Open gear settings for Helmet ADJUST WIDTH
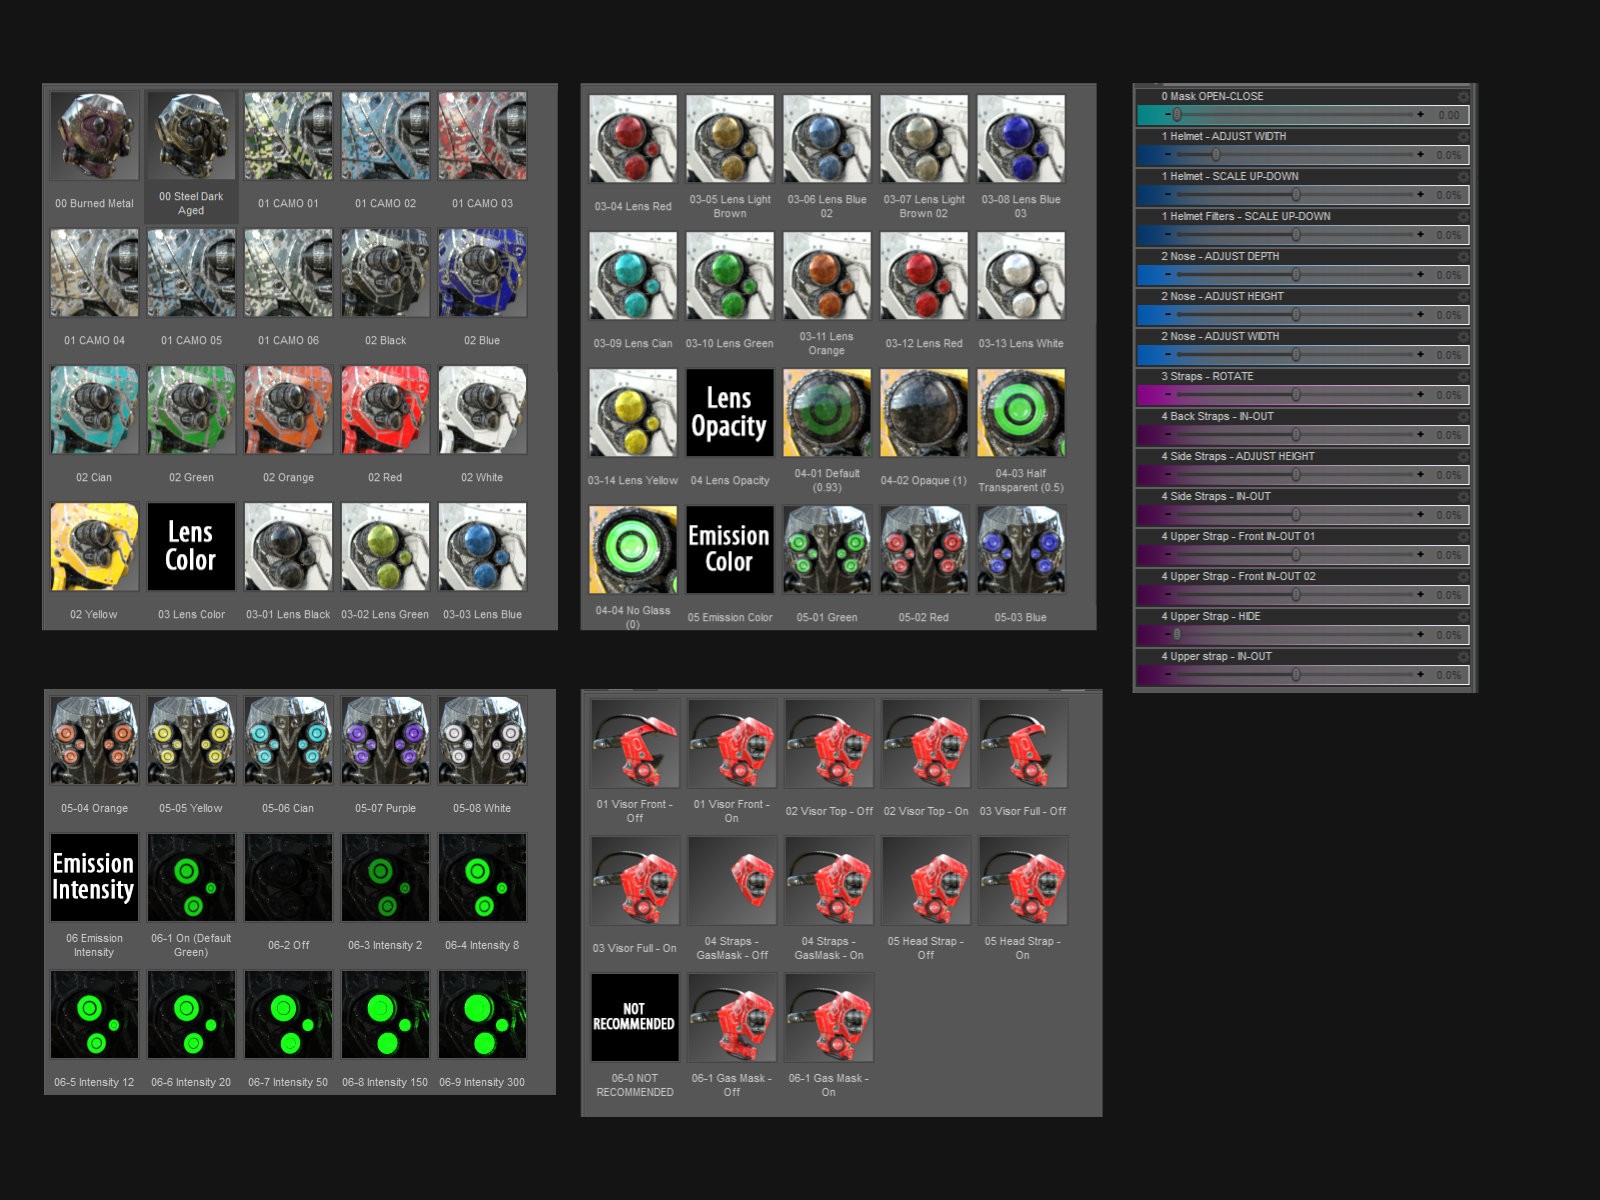The height and width of the screenshot is (1200, 1600). pos(1463,137)
